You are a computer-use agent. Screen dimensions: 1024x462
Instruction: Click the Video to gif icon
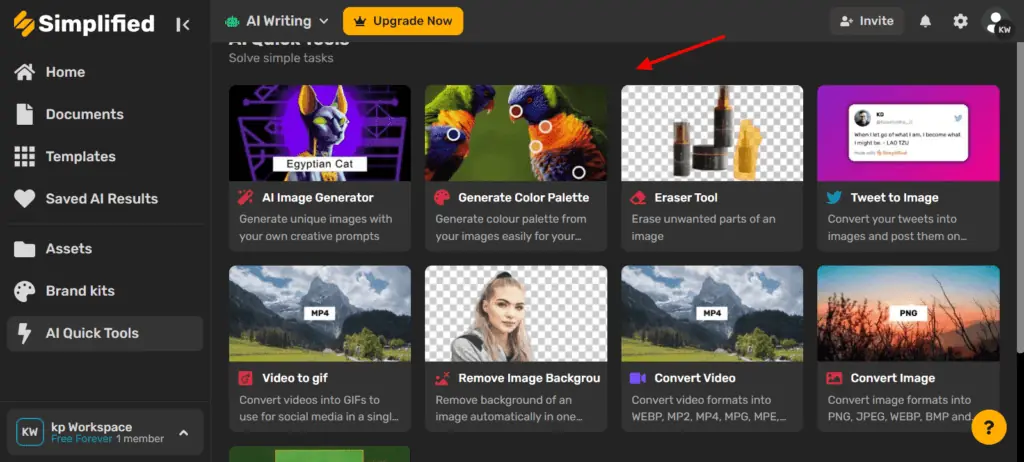[x=246, y=378]
